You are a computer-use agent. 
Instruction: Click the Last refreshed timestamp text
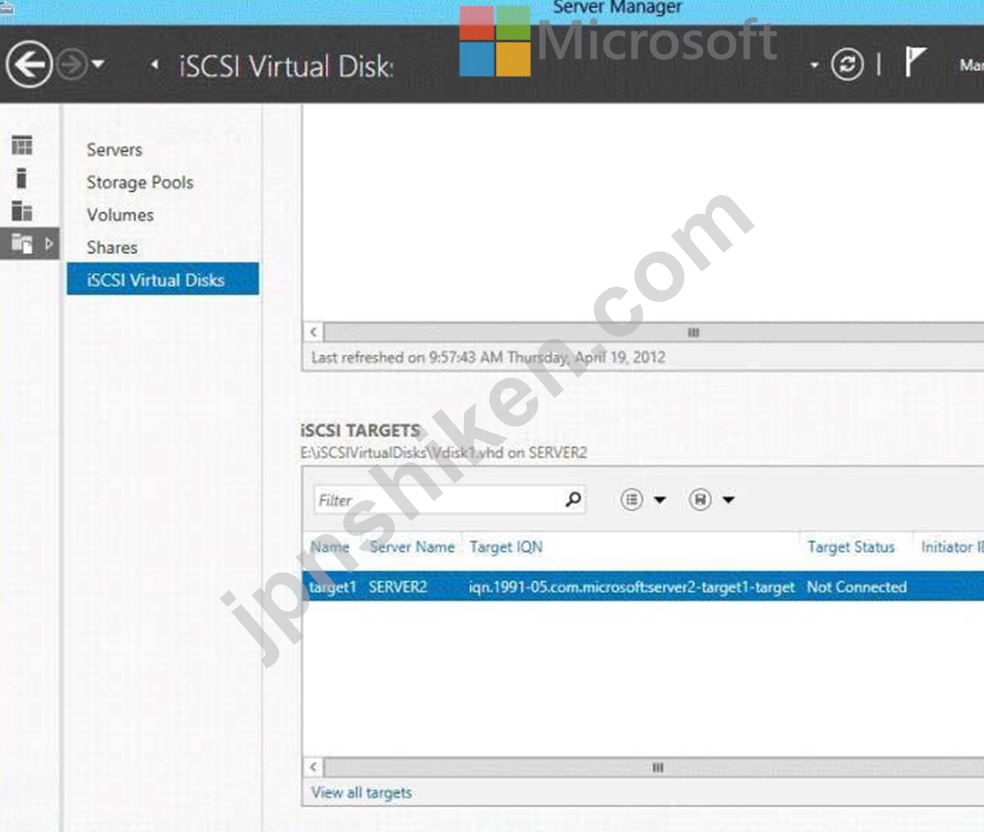tap(488, 358)
